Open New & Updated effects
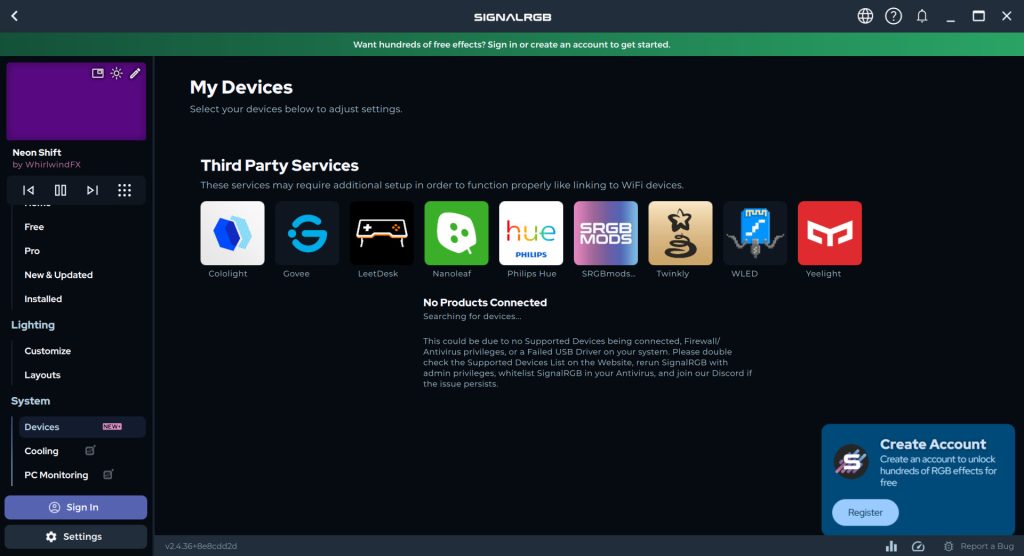Screen dimensions: 1024x556 [x=58, y=275]
